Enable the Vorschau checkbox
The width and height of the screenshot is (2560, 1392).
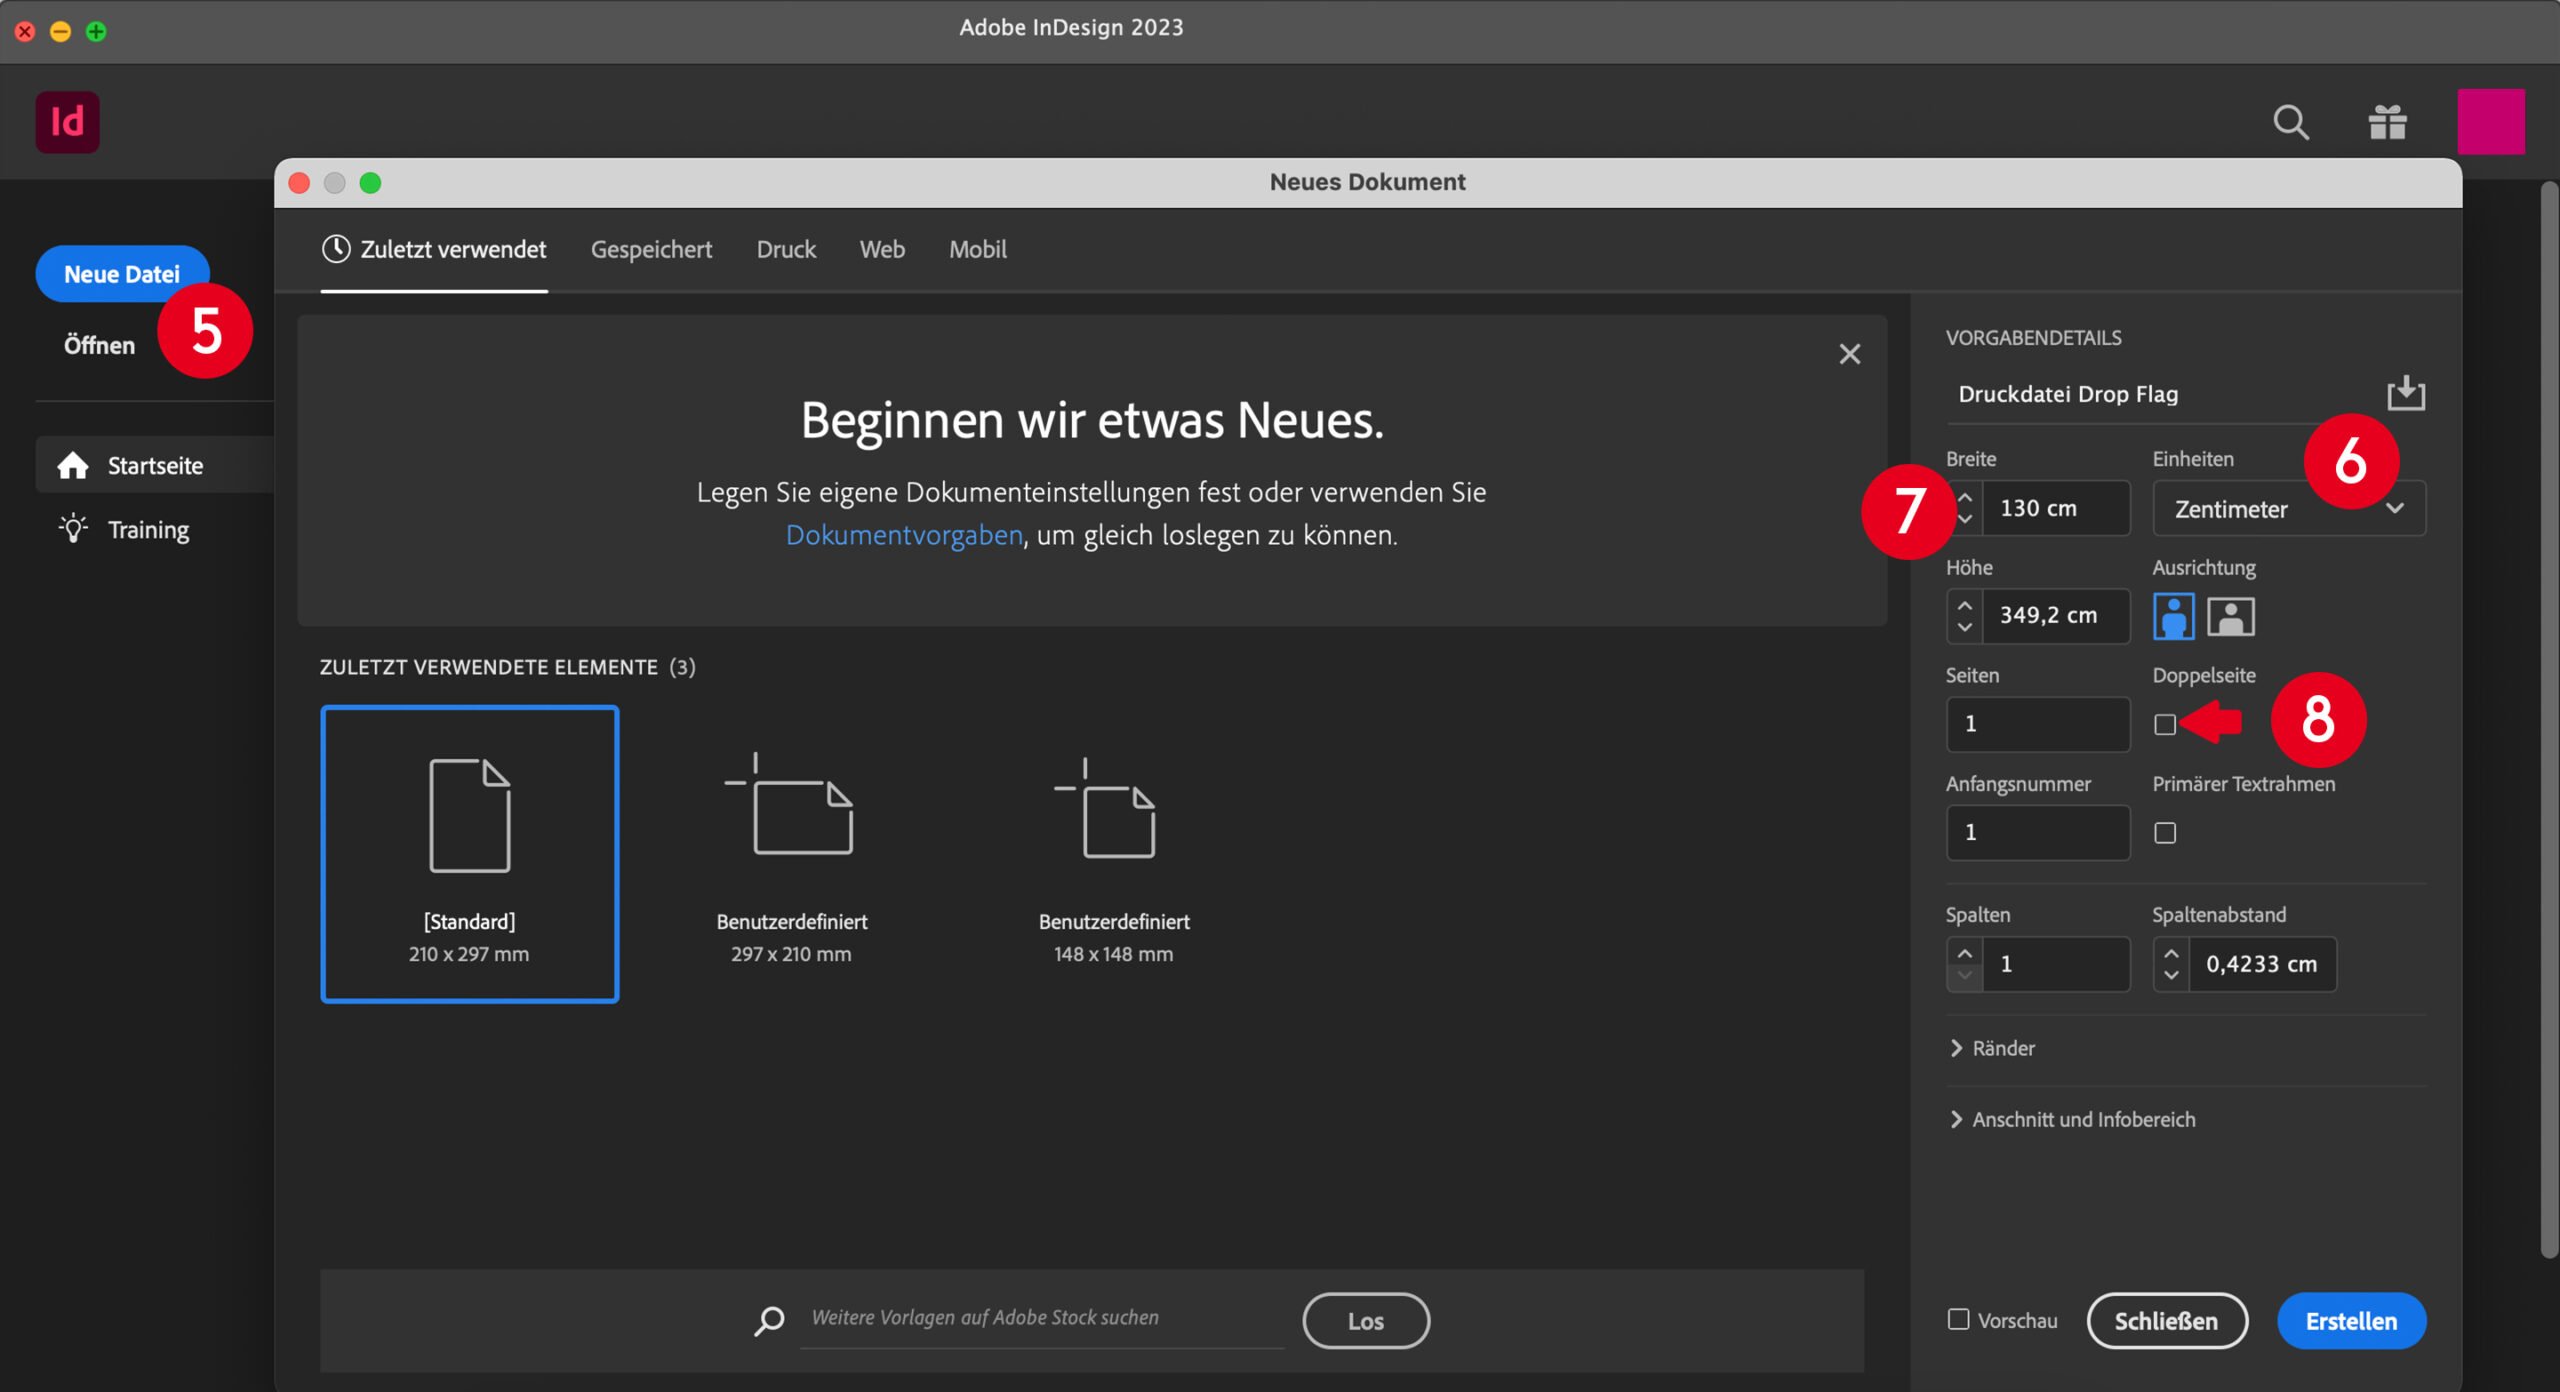[x=1958, y=1320]
